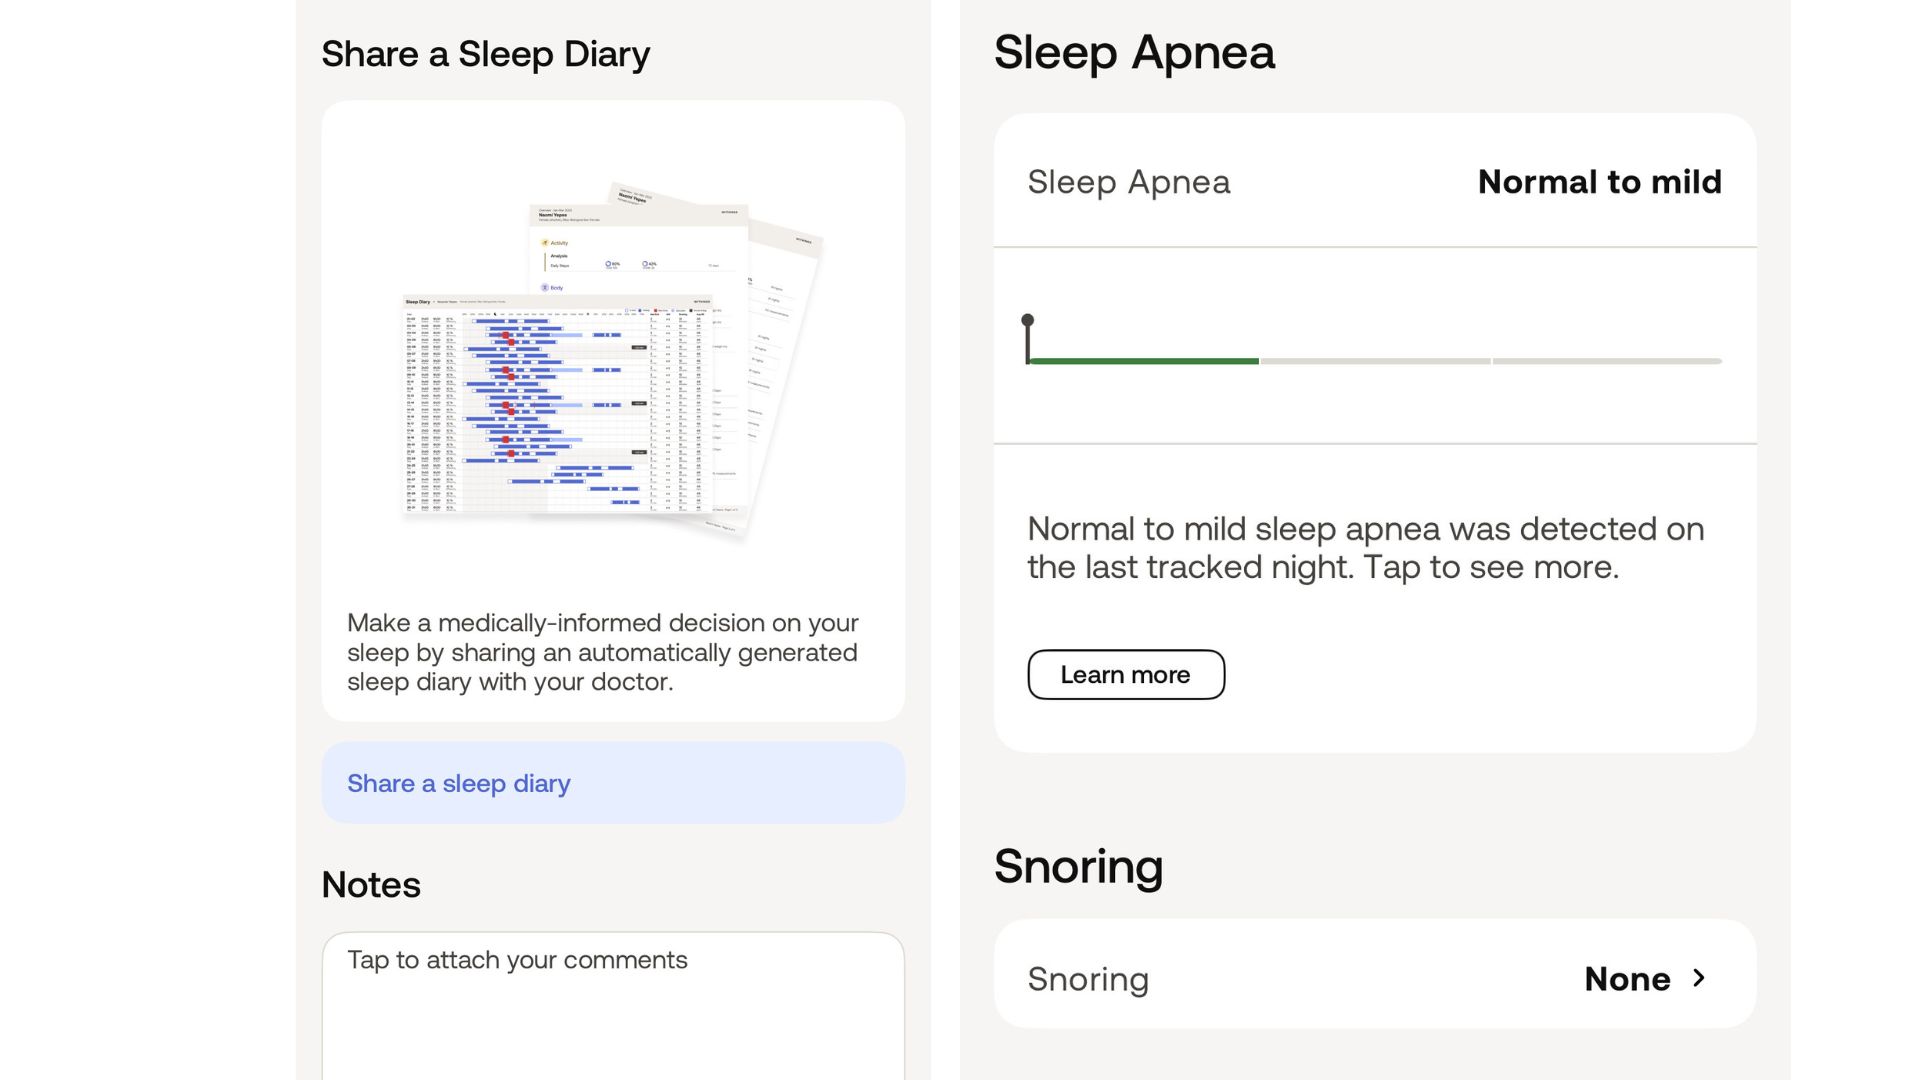The image size is (1920, 1080).
Task: Click the middle gray apnea severity segment
Action: pyautogui.click(x=1375, y=361)
